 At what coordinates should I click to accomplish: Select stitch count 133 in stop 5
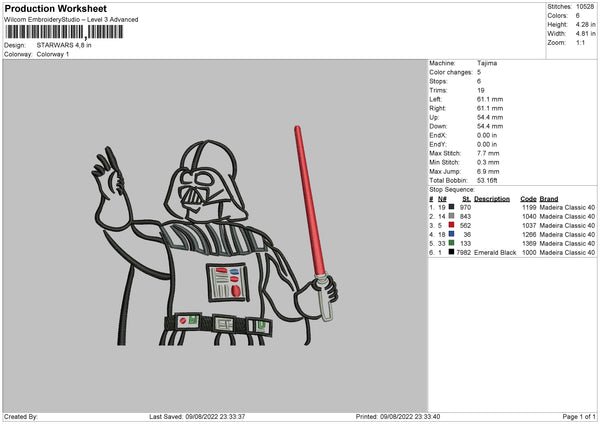[465, 243]
